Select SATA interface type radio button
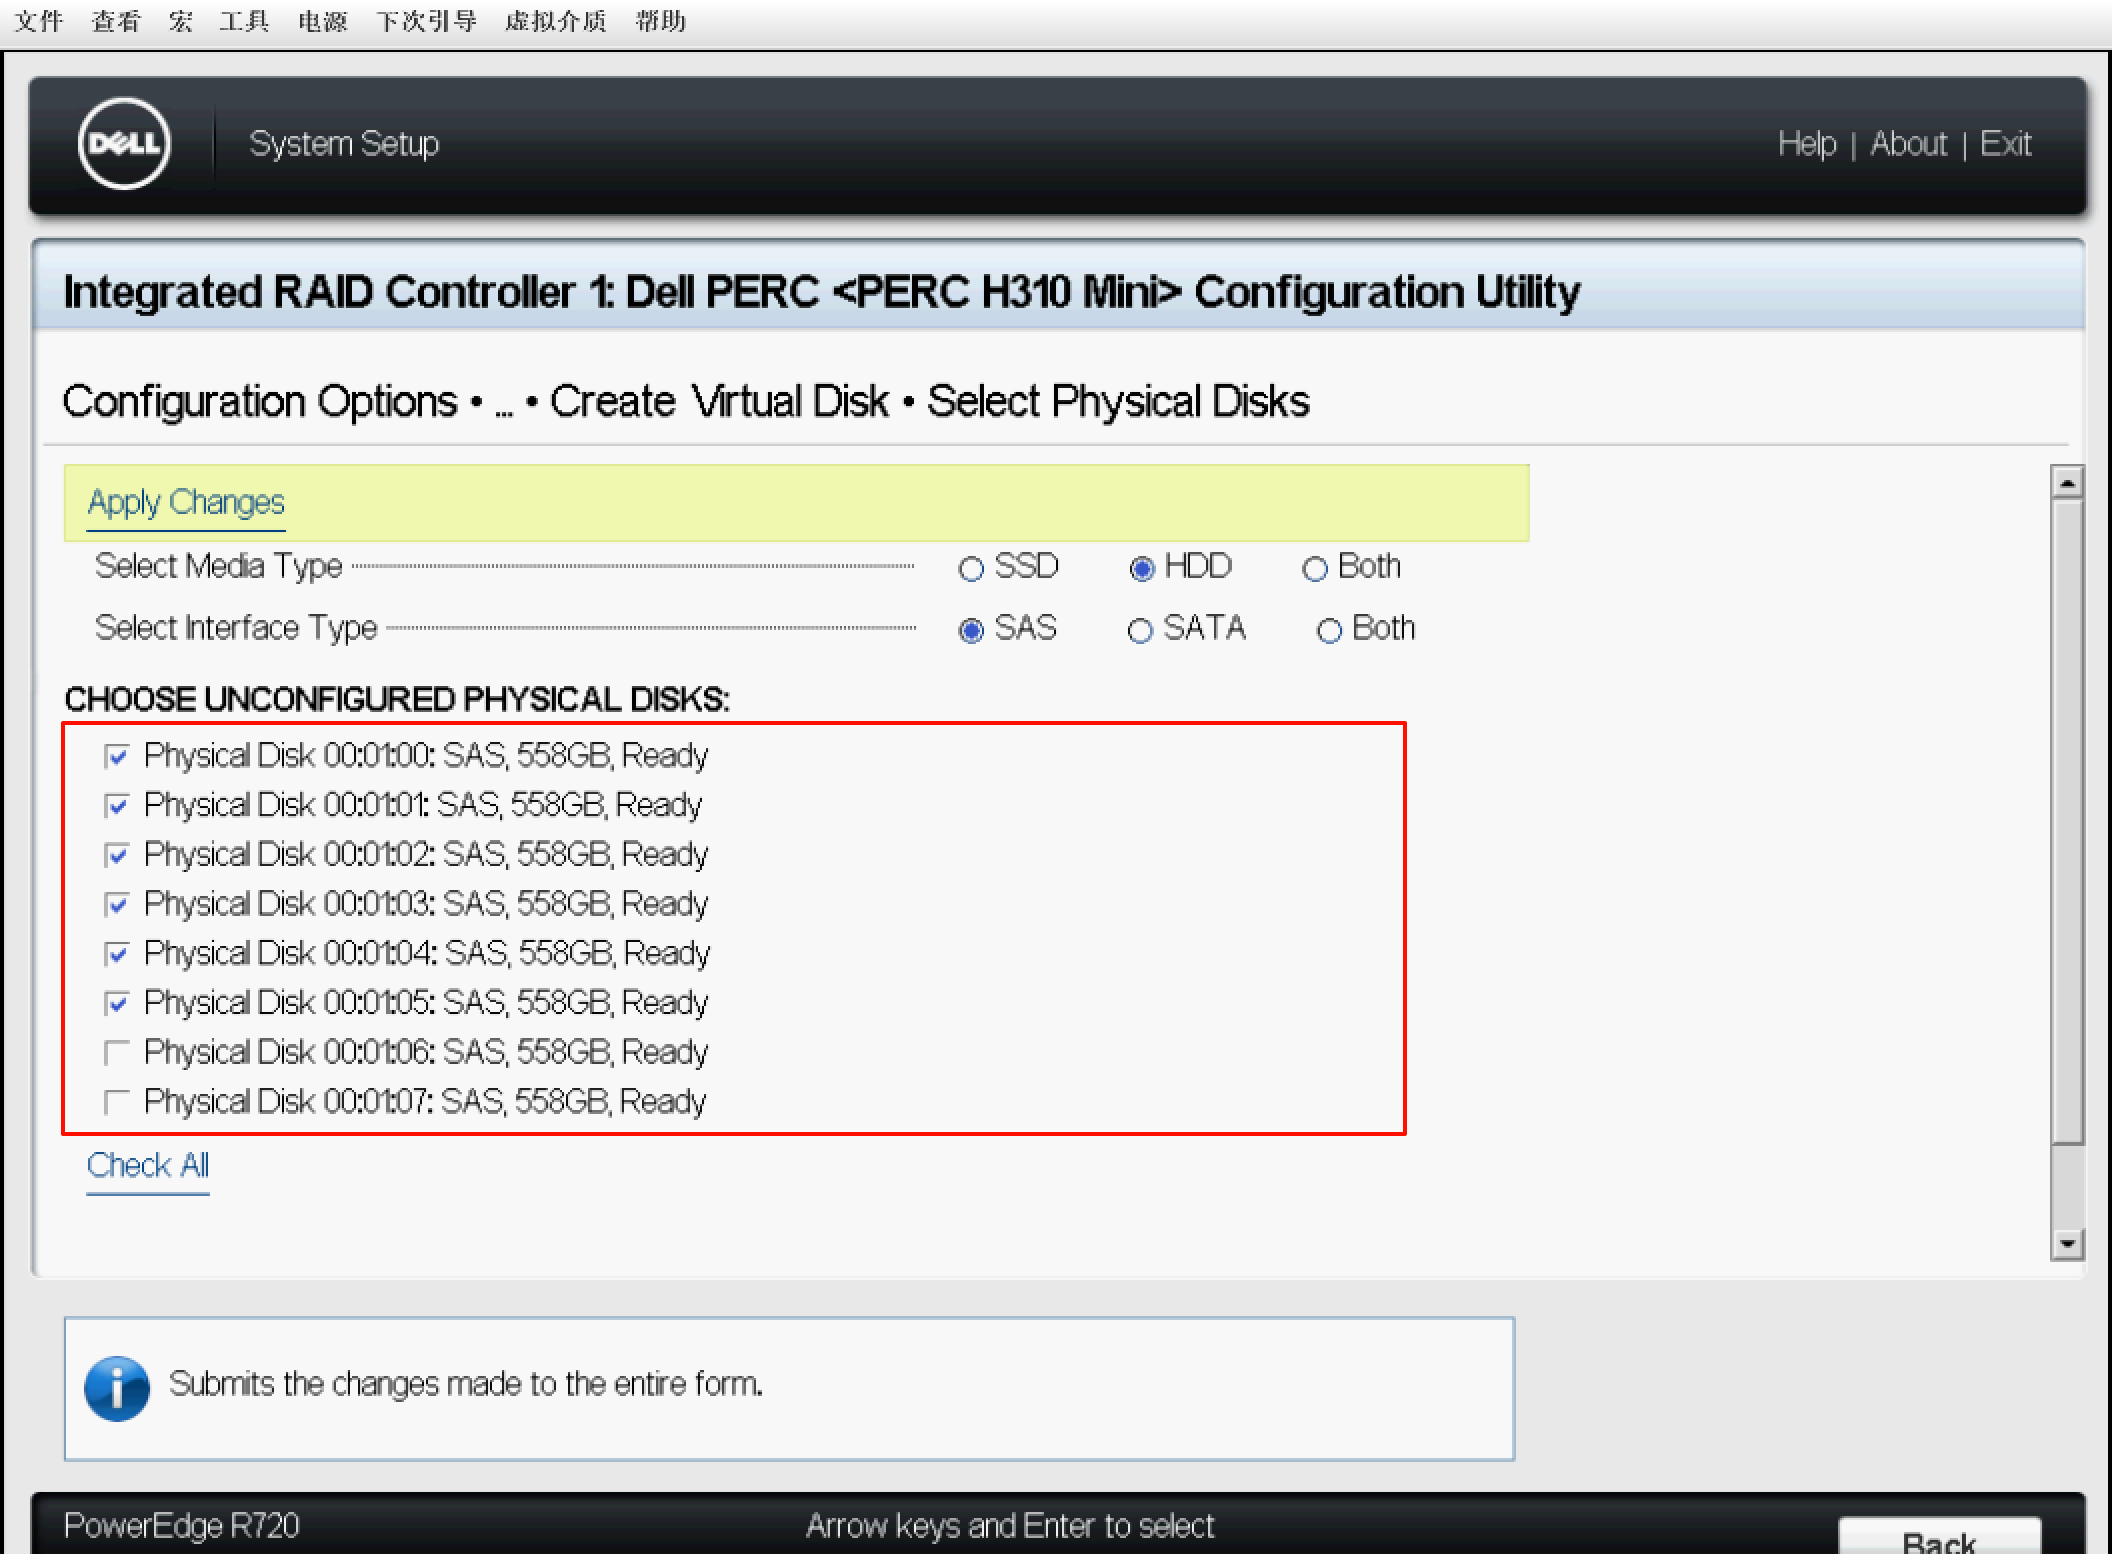This screenshot has width=2112, height=1554. click(1140, 631)
